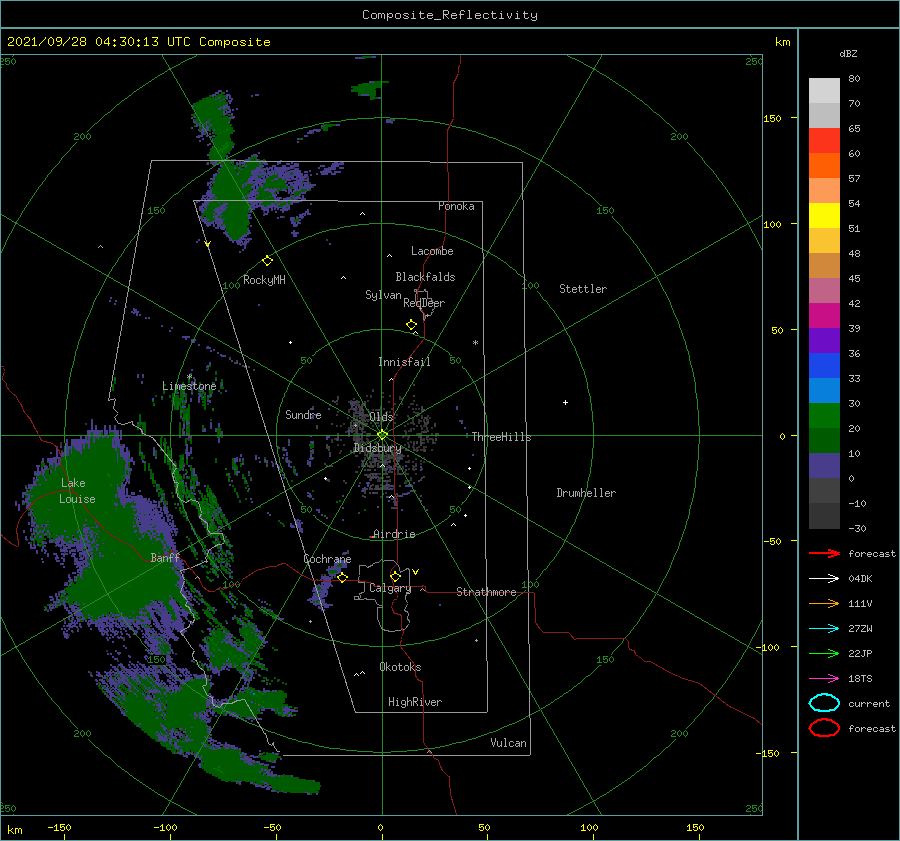This screenshot has height=841, width=900.
Task: Click the RockyMH label
Action: [x=264, y=280]
